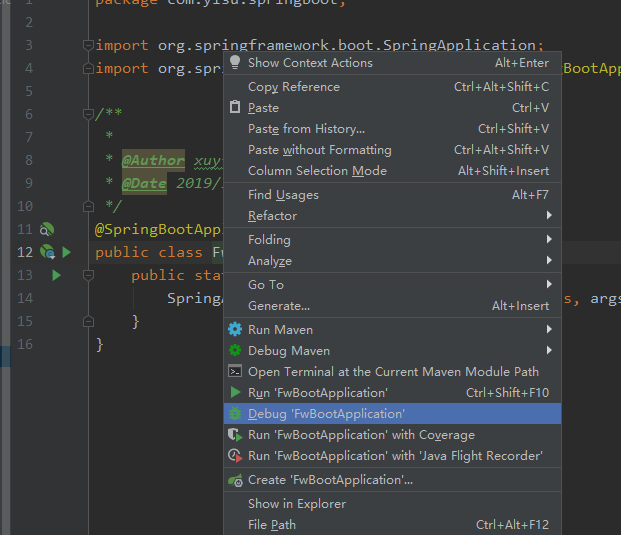Collapse the main method fold on line 13
Image resolution: width=621 pixels, height=535 pixels.
coord(89,275)
